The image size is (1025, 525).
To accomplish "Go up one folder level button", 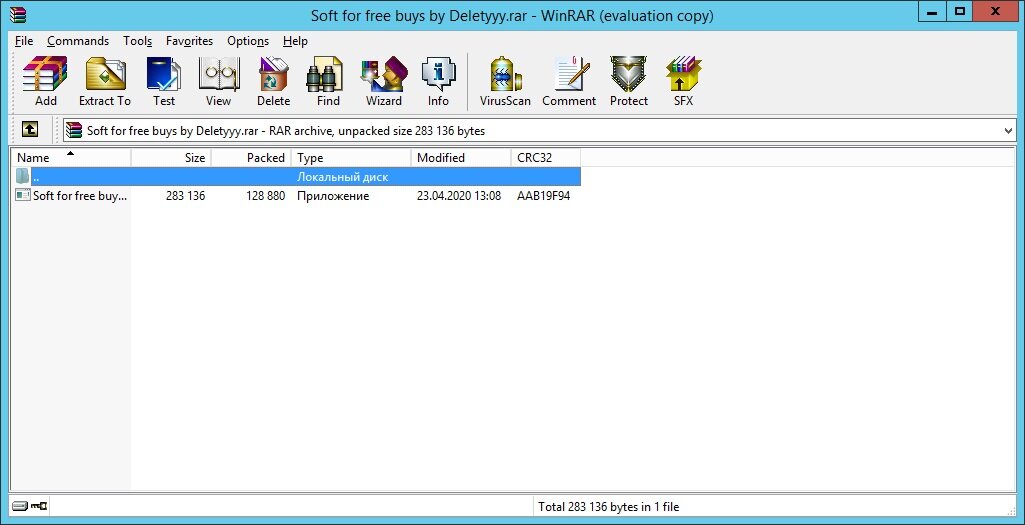I will coord(29,129).
